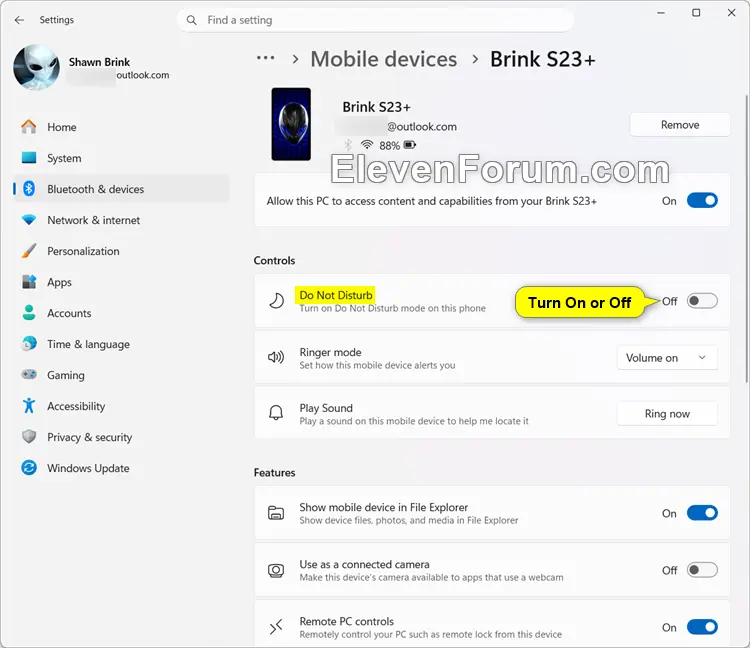Click the Apps icon in sidebar
Screen dimensions: 750x648
(29, 282)
